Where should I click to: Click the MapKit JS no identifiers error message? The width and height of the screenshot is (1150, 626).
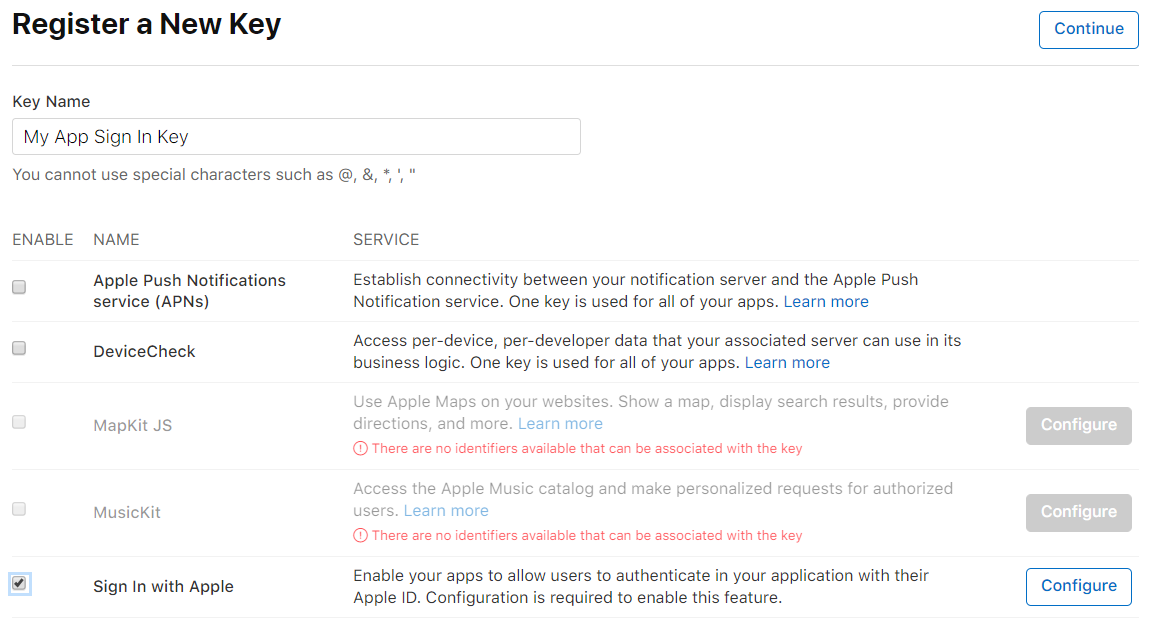(587, 449)
